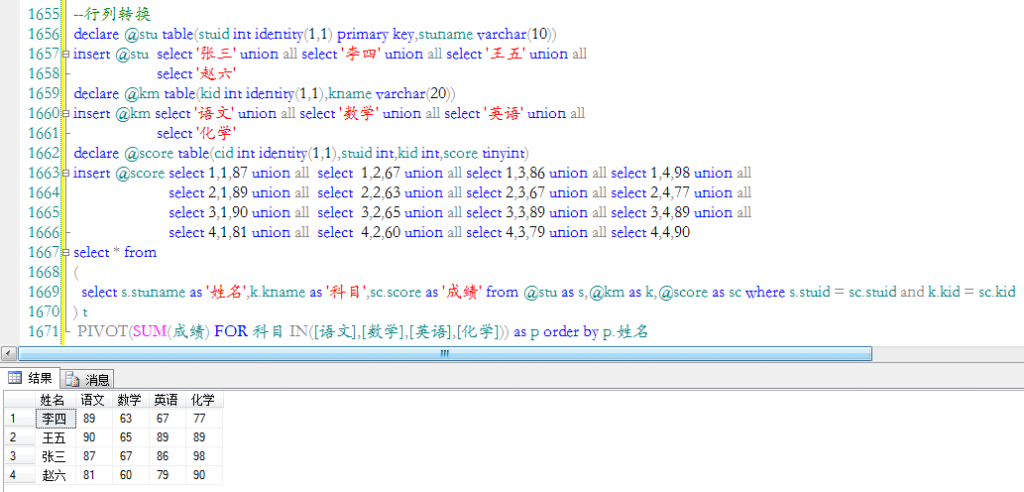Click the cell with score 81
1024x492 pixels.
click(x=95, y=475)
